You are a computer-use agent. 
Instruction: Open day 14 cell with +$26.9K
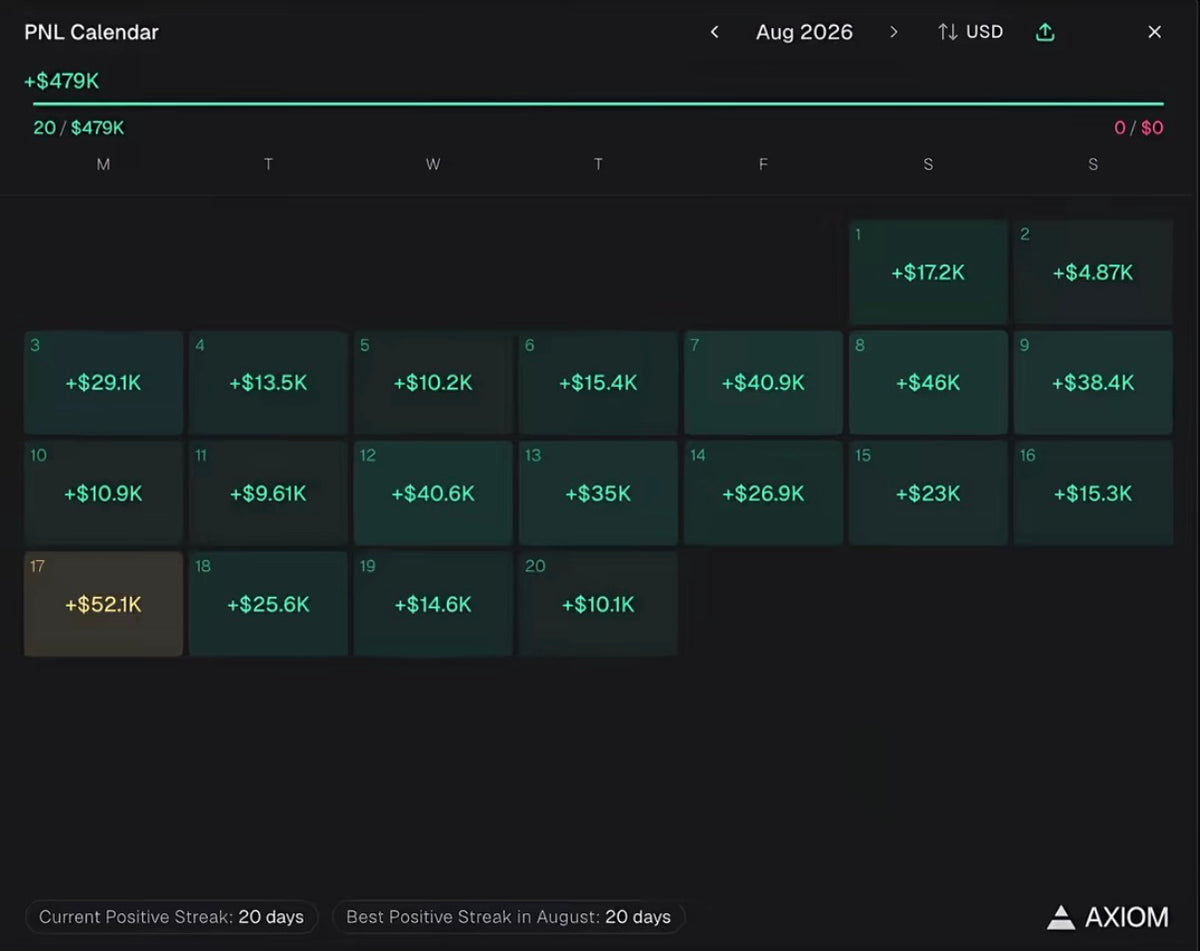pos(763,493)
